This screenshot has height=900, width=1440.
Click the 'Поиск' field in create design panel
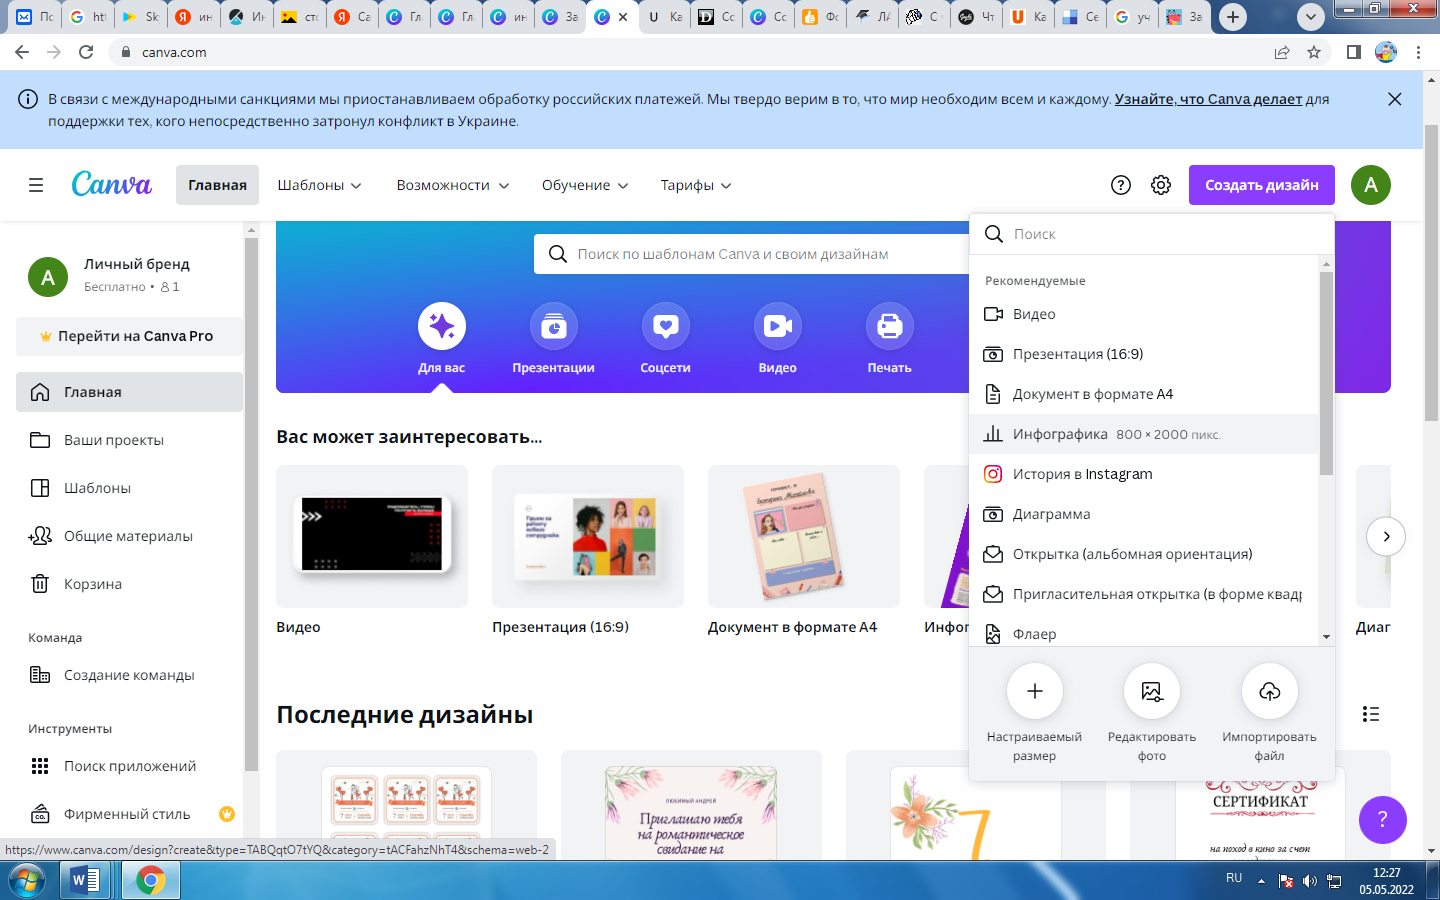tap(1152, 234)
